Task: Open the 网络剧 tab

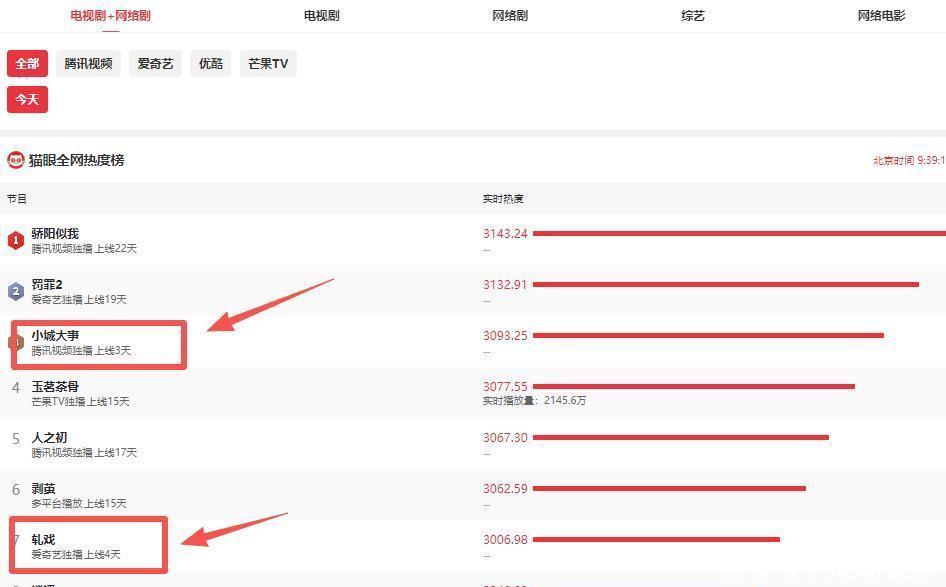Action: coord(510,16)
